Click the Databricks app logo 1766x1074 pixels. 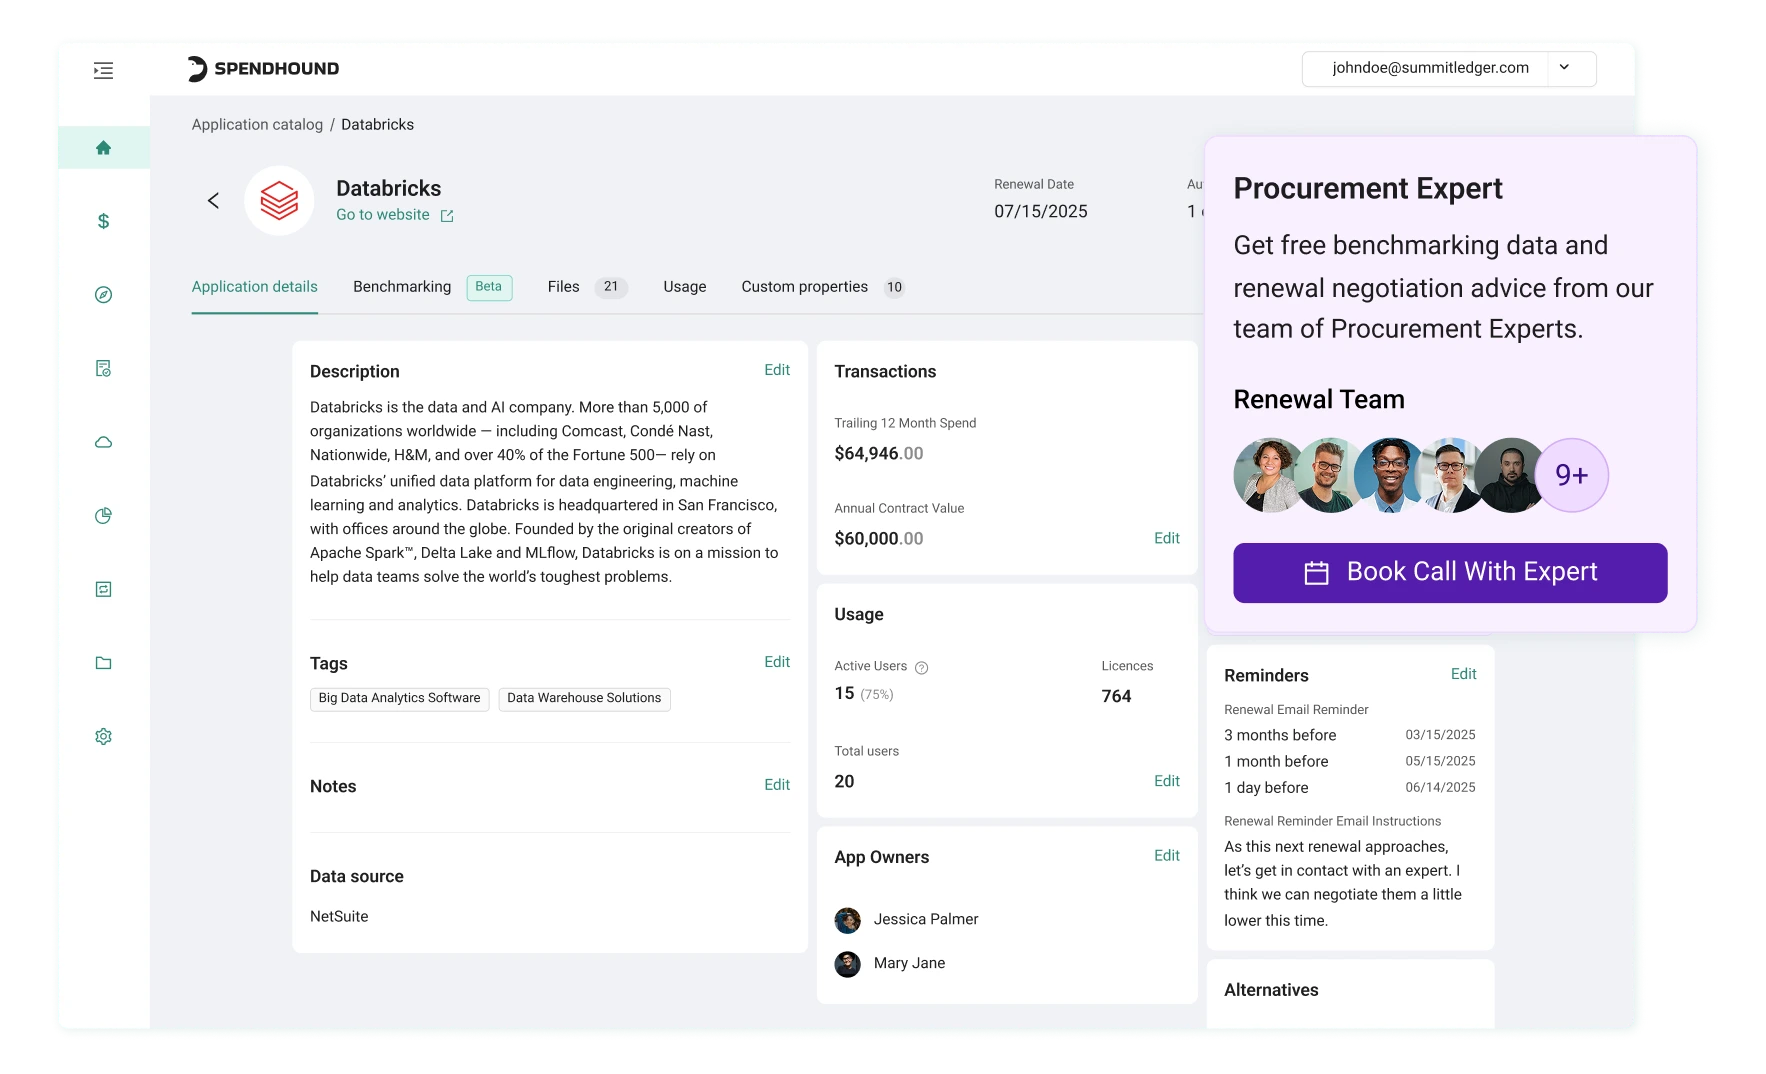pyautogui.click(x=279, y=201)
